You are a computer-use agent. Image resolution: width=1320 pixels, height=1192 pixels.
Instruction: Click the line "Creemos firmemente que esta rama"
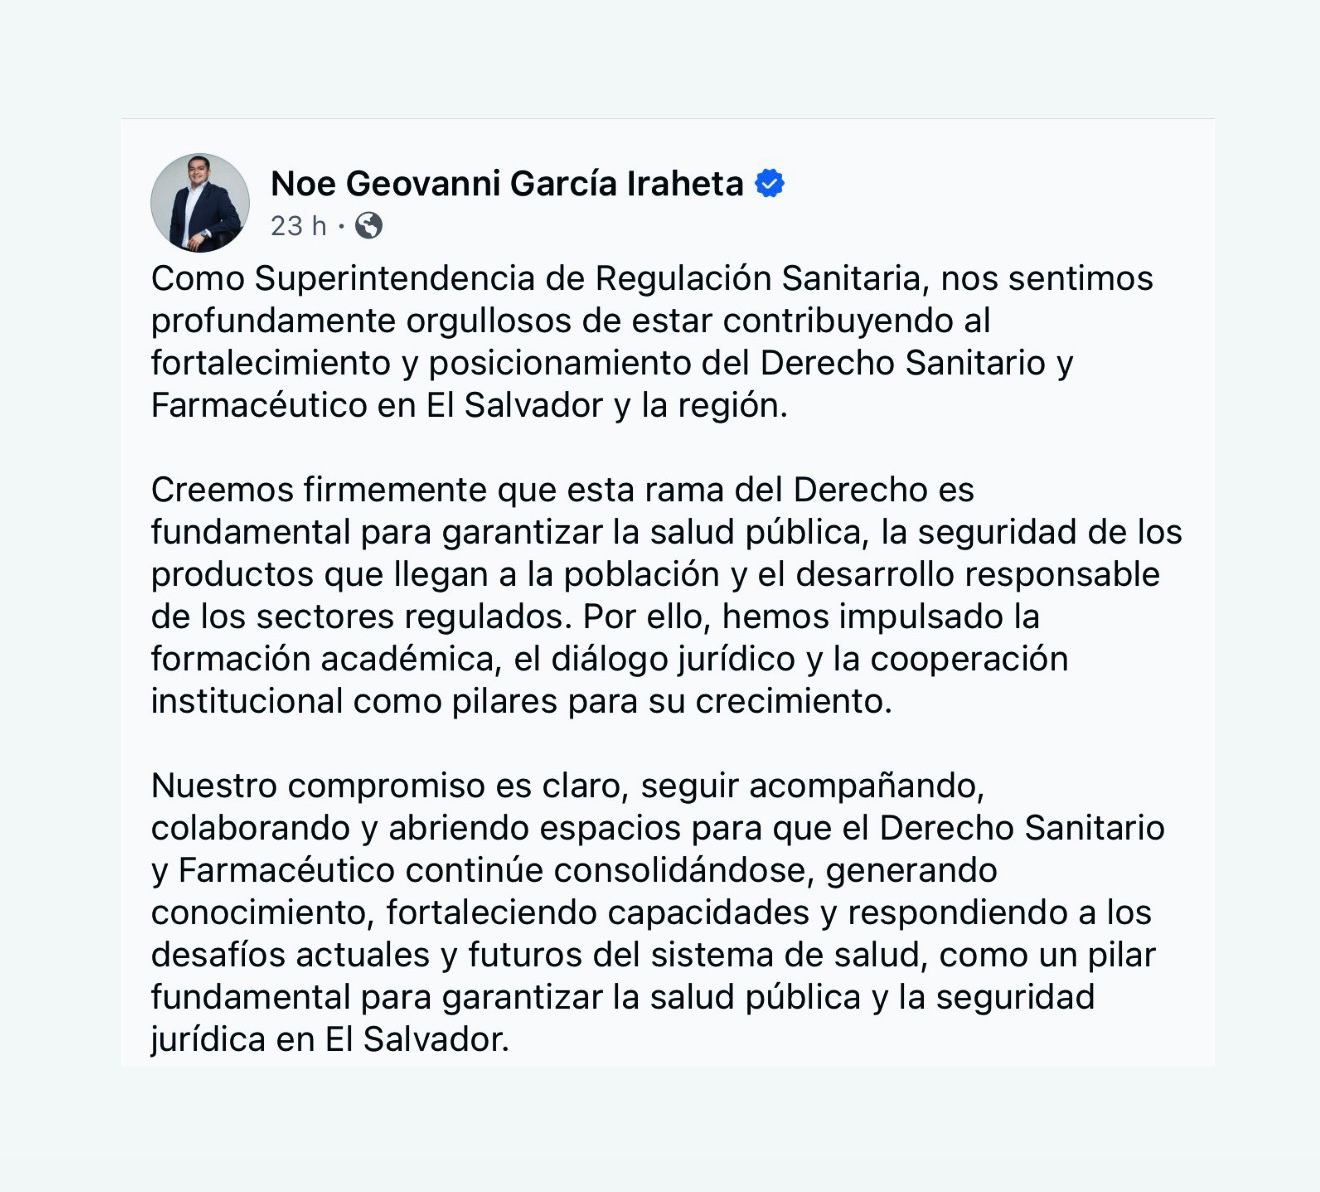[x=562, y=490]
